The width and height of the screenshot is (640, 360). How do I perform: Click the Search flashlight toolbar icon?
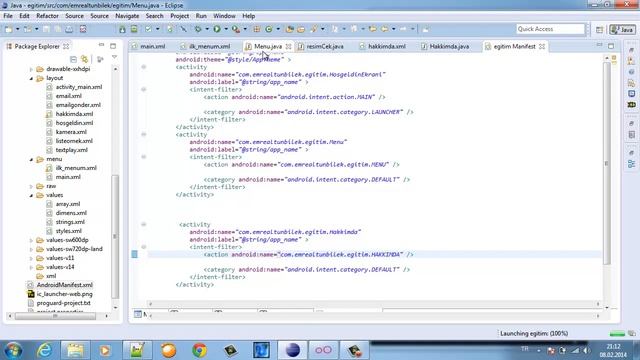pos(313,29)
